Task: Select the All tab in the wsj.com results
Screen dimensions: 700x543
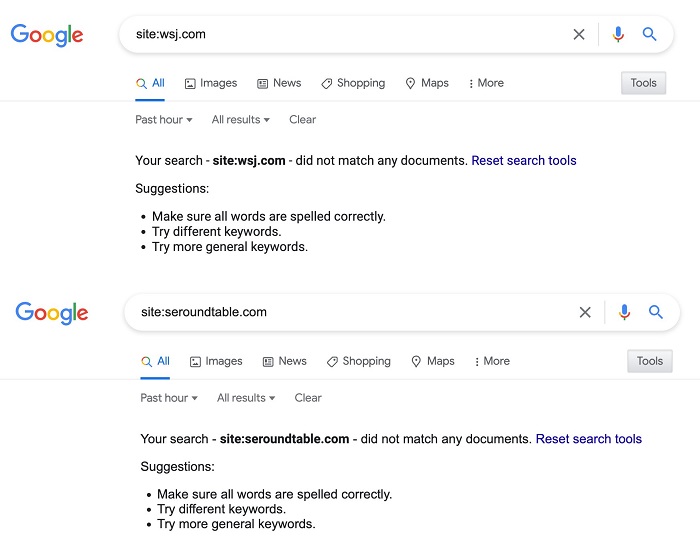Action: pos(150,83)
